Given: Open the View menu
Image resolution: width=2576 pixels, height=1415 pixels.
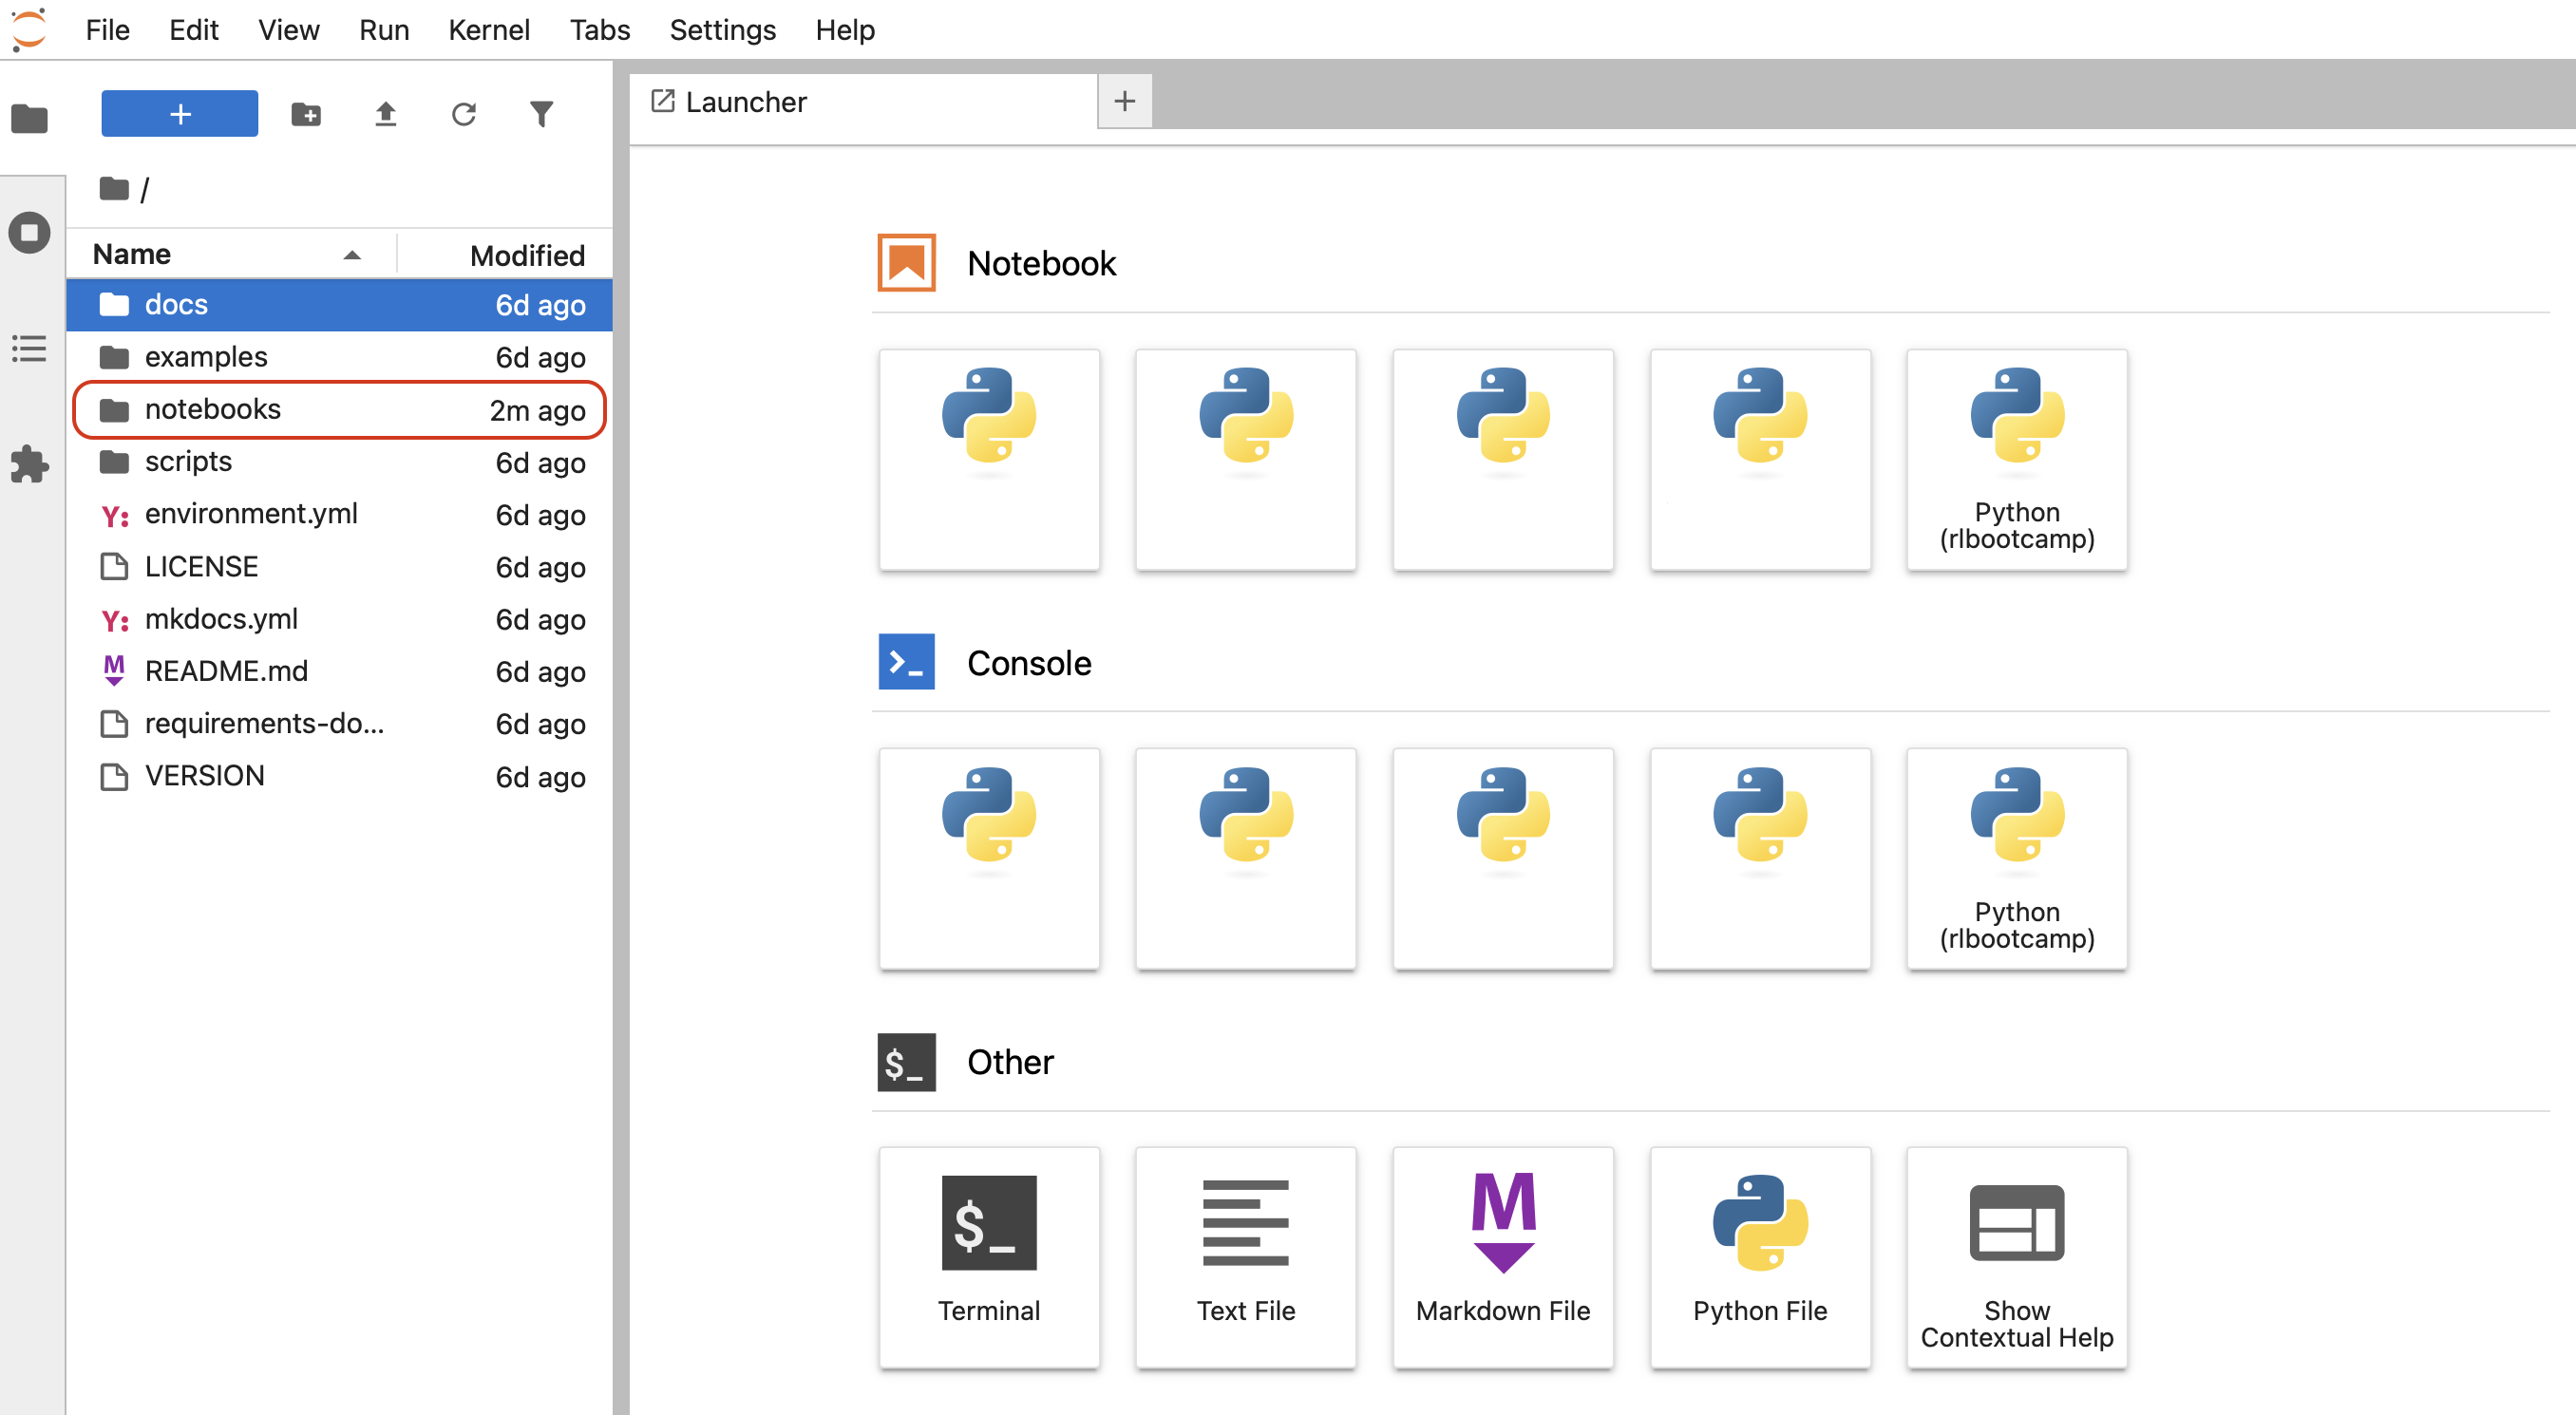Looking at the screenshot, I should coord(289,30).
